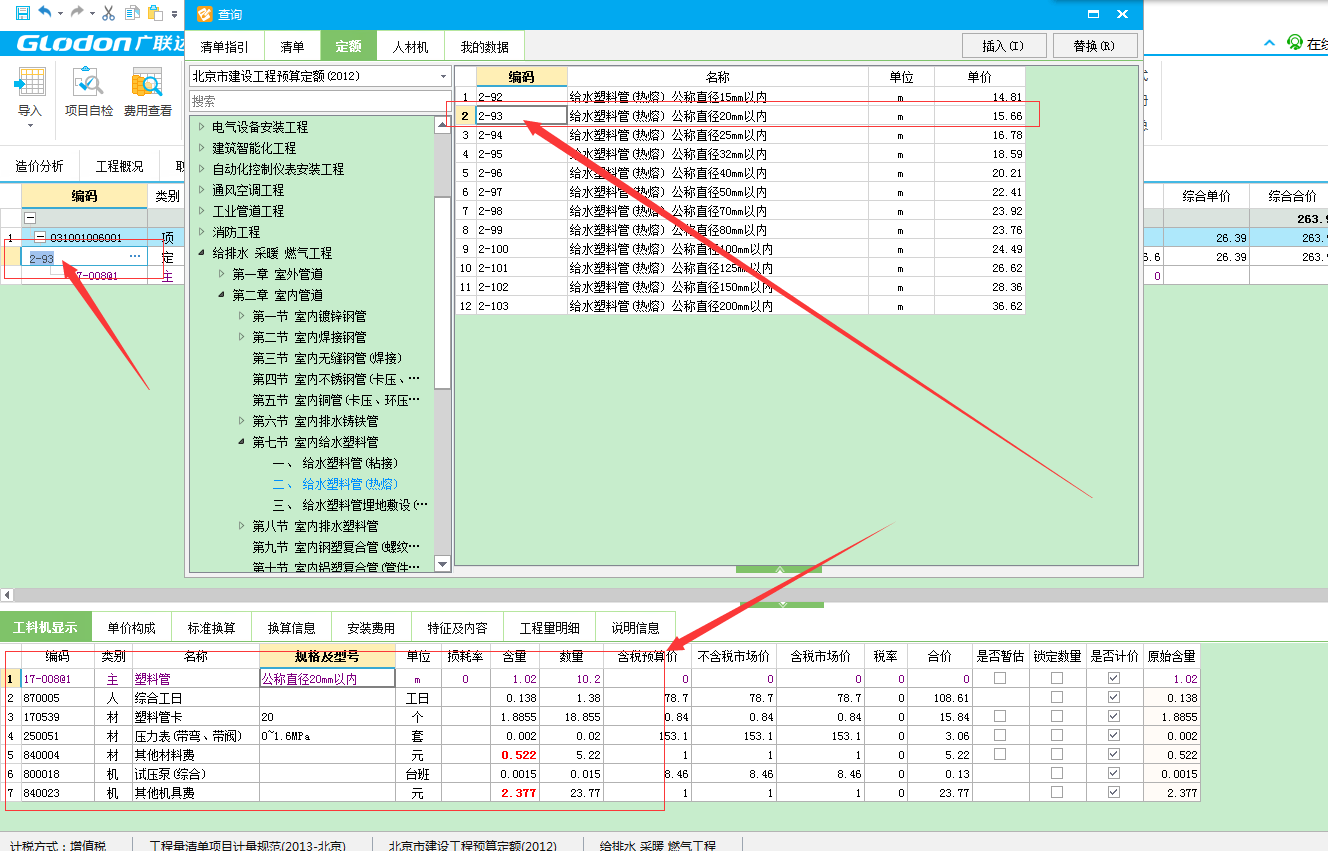The height and width of the screenshot is (851, 1328).
Task: Toggle 锁定数量 checkbox for 综合工日 row
Action: [x=1057, y=698]
